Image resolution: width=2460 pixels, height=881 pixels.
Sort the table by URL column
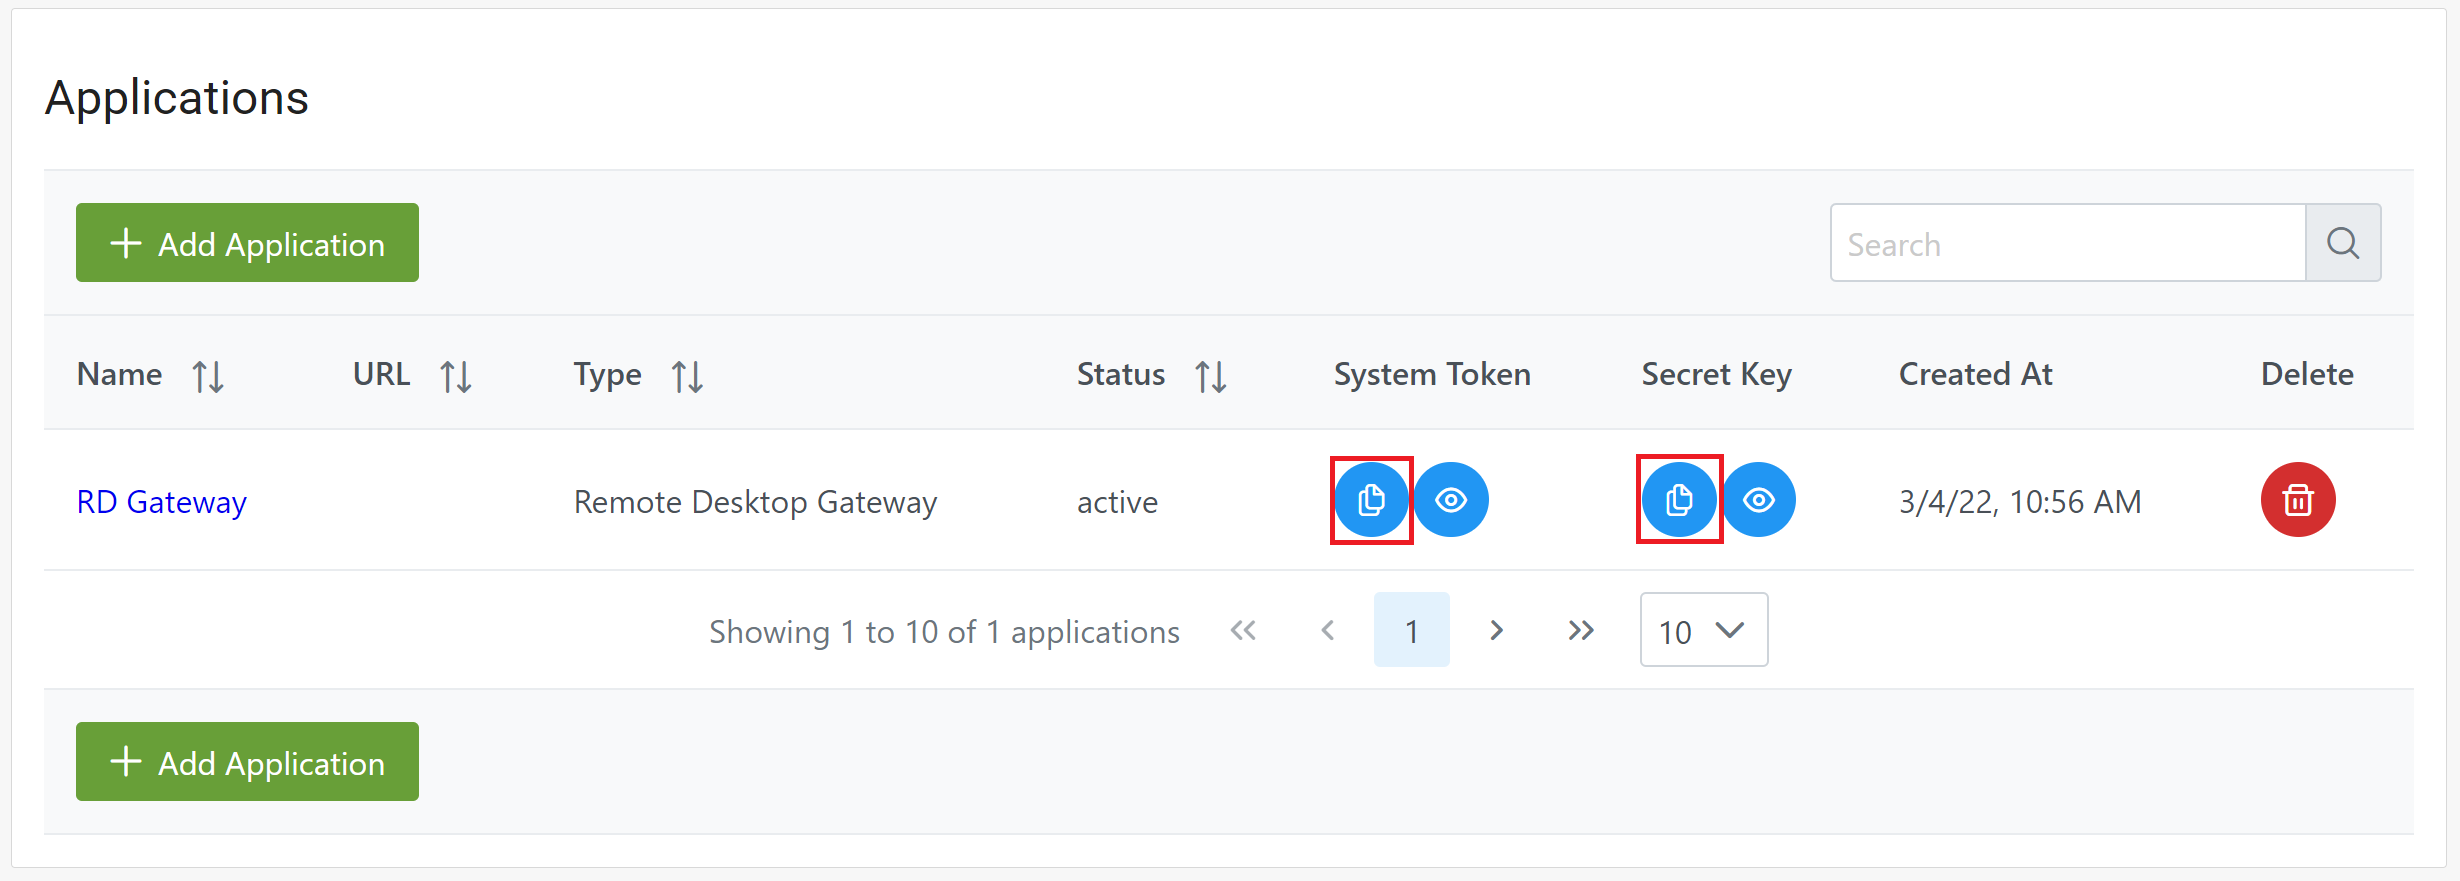coord(456,376)
